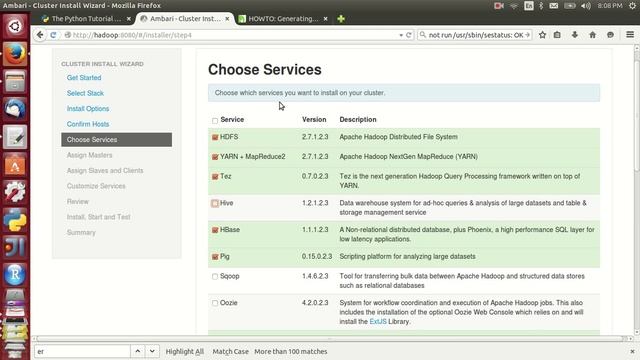Uncheck the Pig service checkbox
The image size is (640, 360).
tap(215, 257)
